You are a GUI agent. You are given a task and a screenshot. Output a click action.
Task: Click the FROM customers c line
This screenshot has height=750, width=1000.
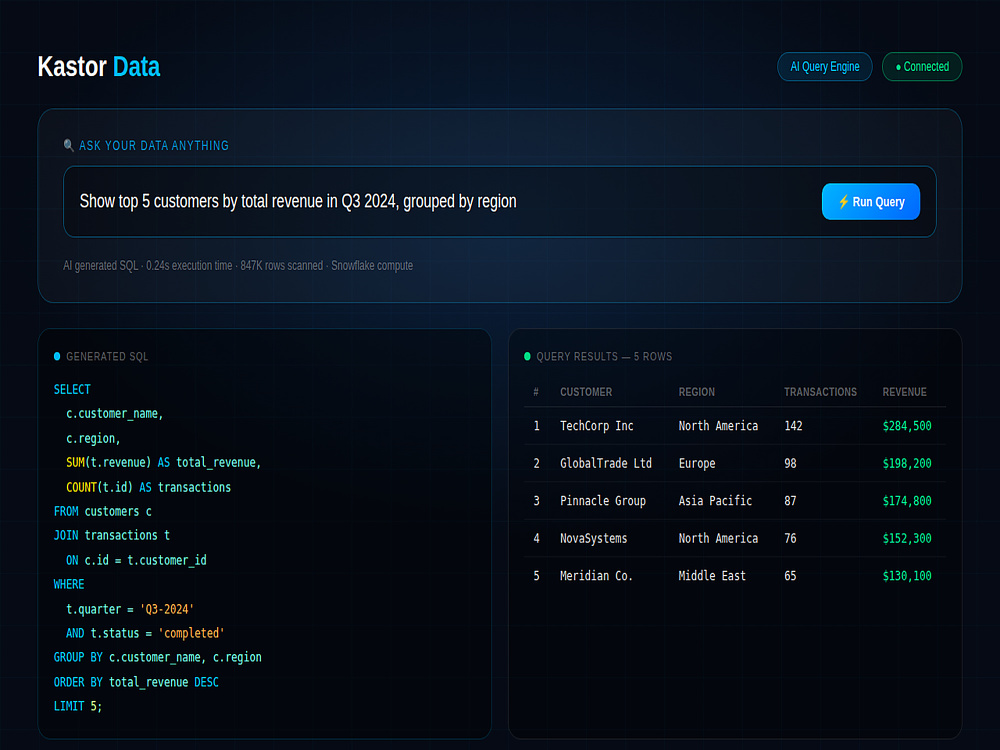(103, 511)
